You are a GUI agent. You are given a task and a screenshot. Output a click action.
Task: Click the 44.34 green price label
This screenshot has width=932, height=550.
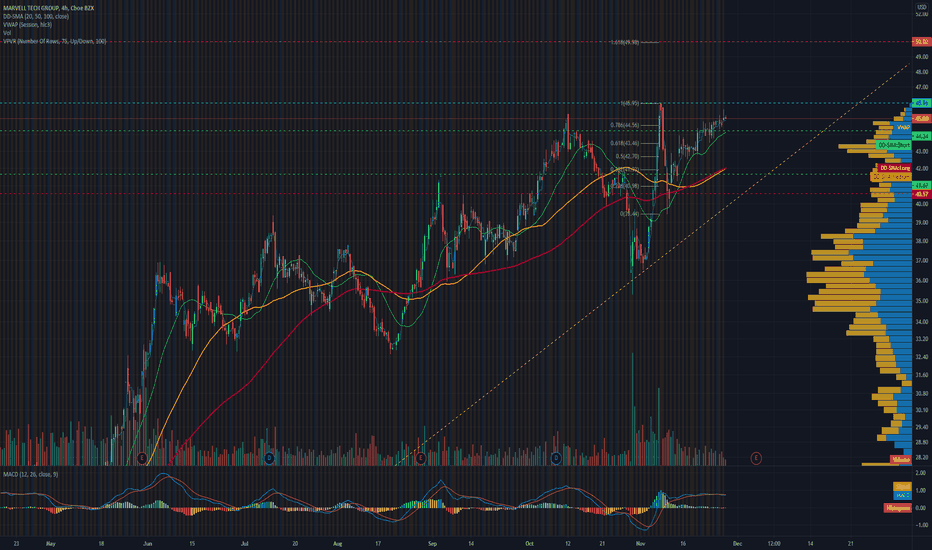pyautogui.click(x=921, y=136)
